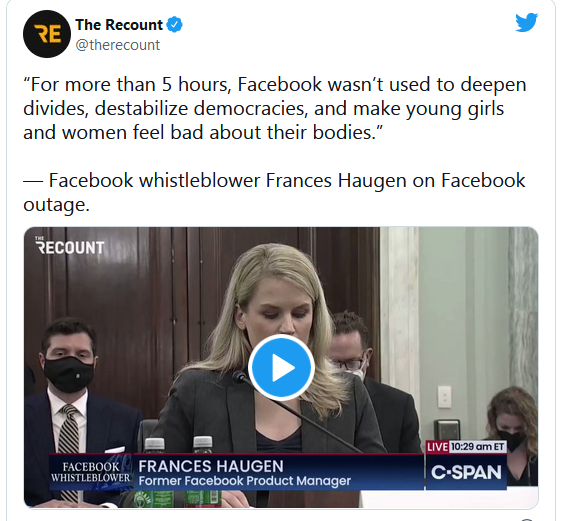Image resolution: width=566 pixels, height=521 pixels.
Task: Click the FRANCES HAUGEN name banner
Action: (x=211, y=466)
